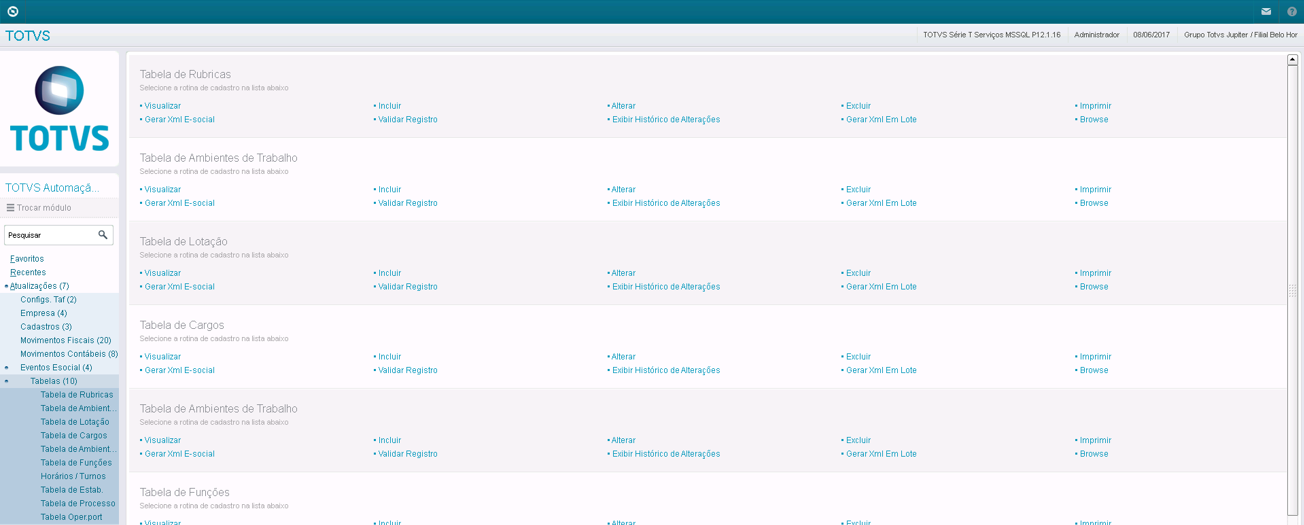Open Tabela de Lotação in sidebar tree
The width and height of the screenshot is (1304, 525).
click(75, 422)
